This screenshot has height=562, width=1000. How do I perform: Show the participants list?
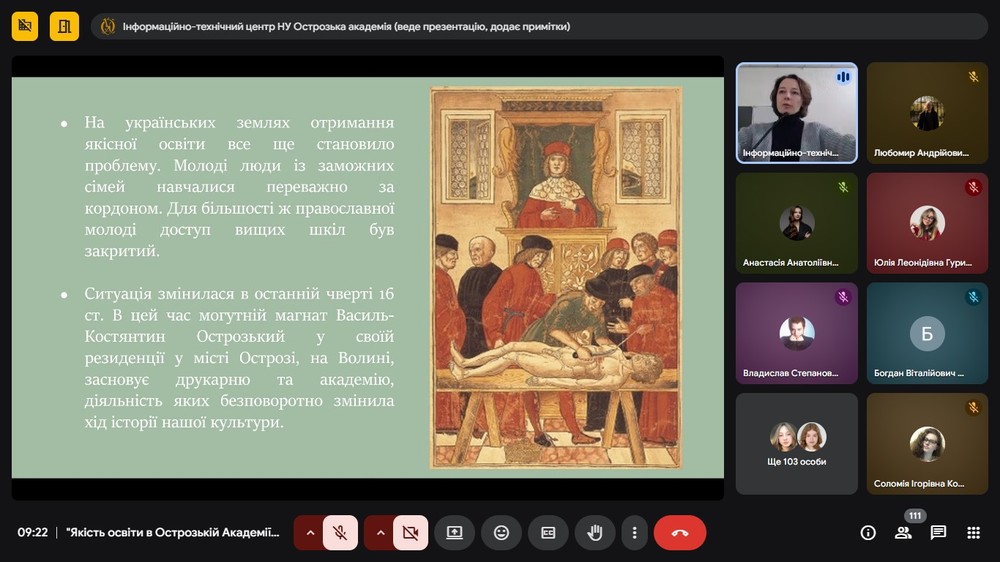(903, 533)
